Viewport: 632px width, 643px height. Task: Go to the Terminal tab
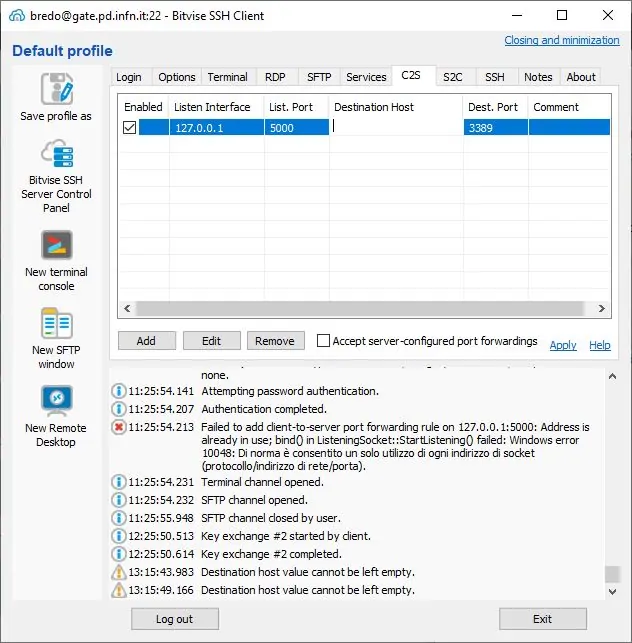click(228, 77)
